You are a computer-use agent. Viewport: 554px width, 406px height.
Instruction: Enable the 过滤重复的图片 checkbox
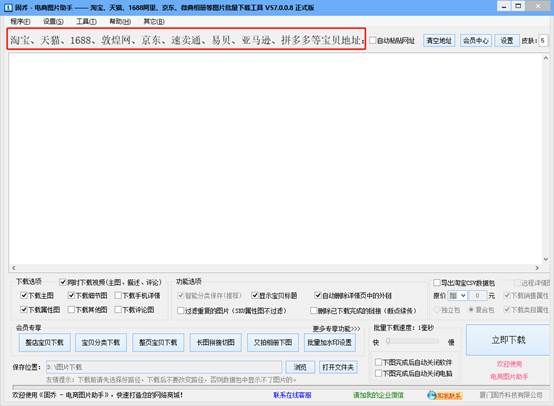(x=181, y=311)
